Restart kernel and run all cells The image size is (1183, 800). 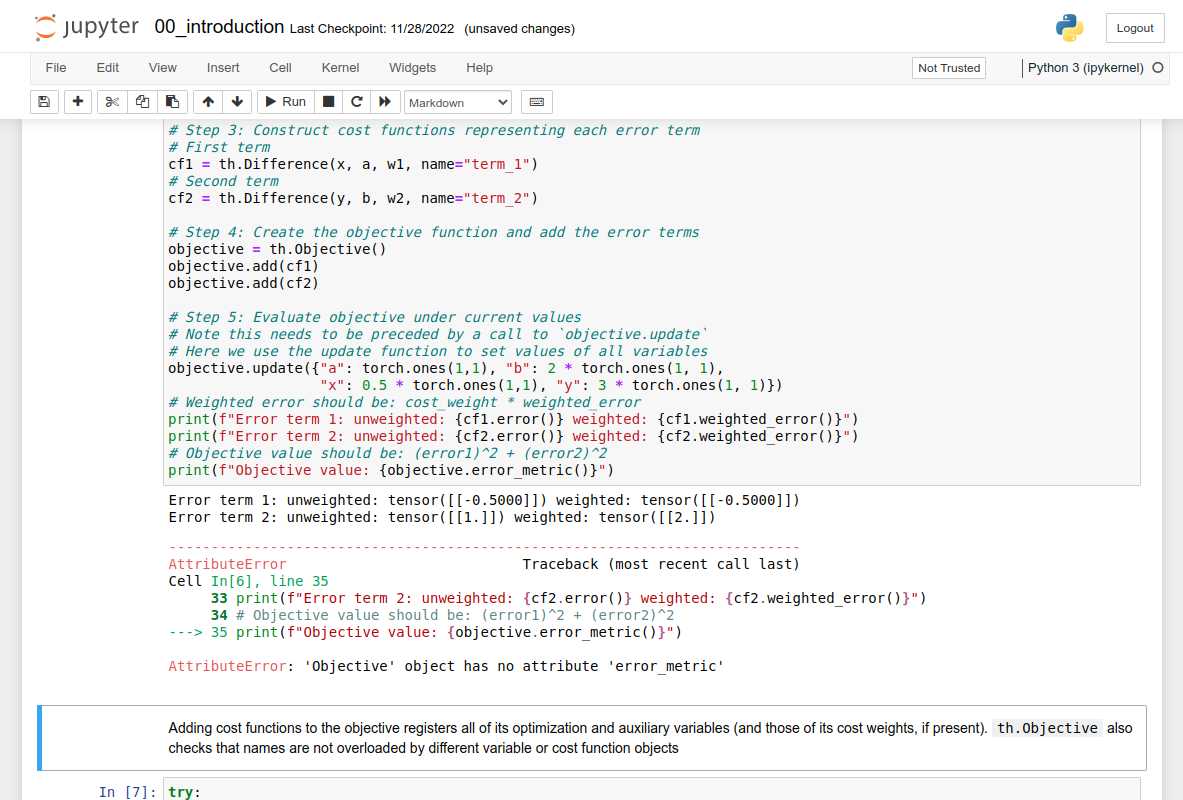click(x=383, y=101)
